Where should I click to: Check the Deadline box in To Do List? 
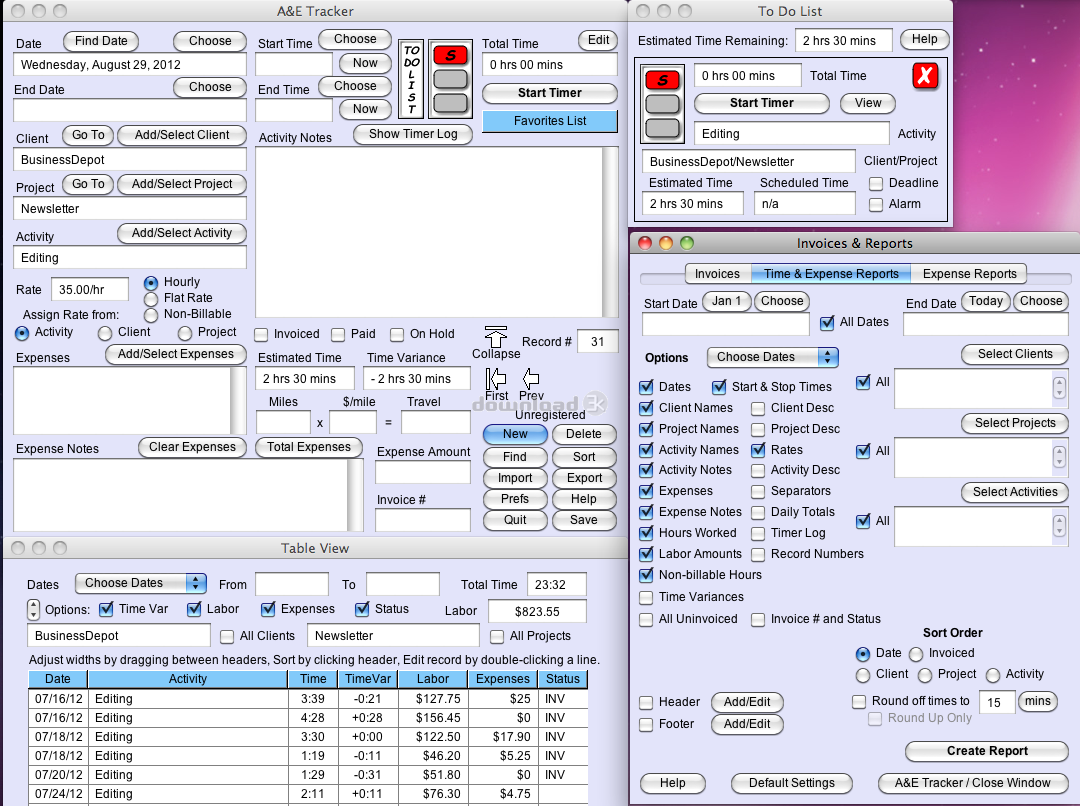(x=876, y=183)
